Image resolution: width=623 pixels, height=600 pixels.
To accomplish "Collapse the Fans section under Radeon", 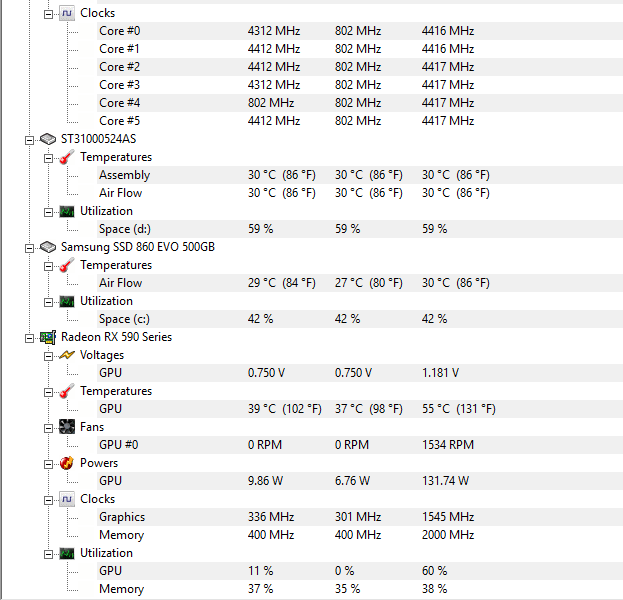I will point(48,428).
